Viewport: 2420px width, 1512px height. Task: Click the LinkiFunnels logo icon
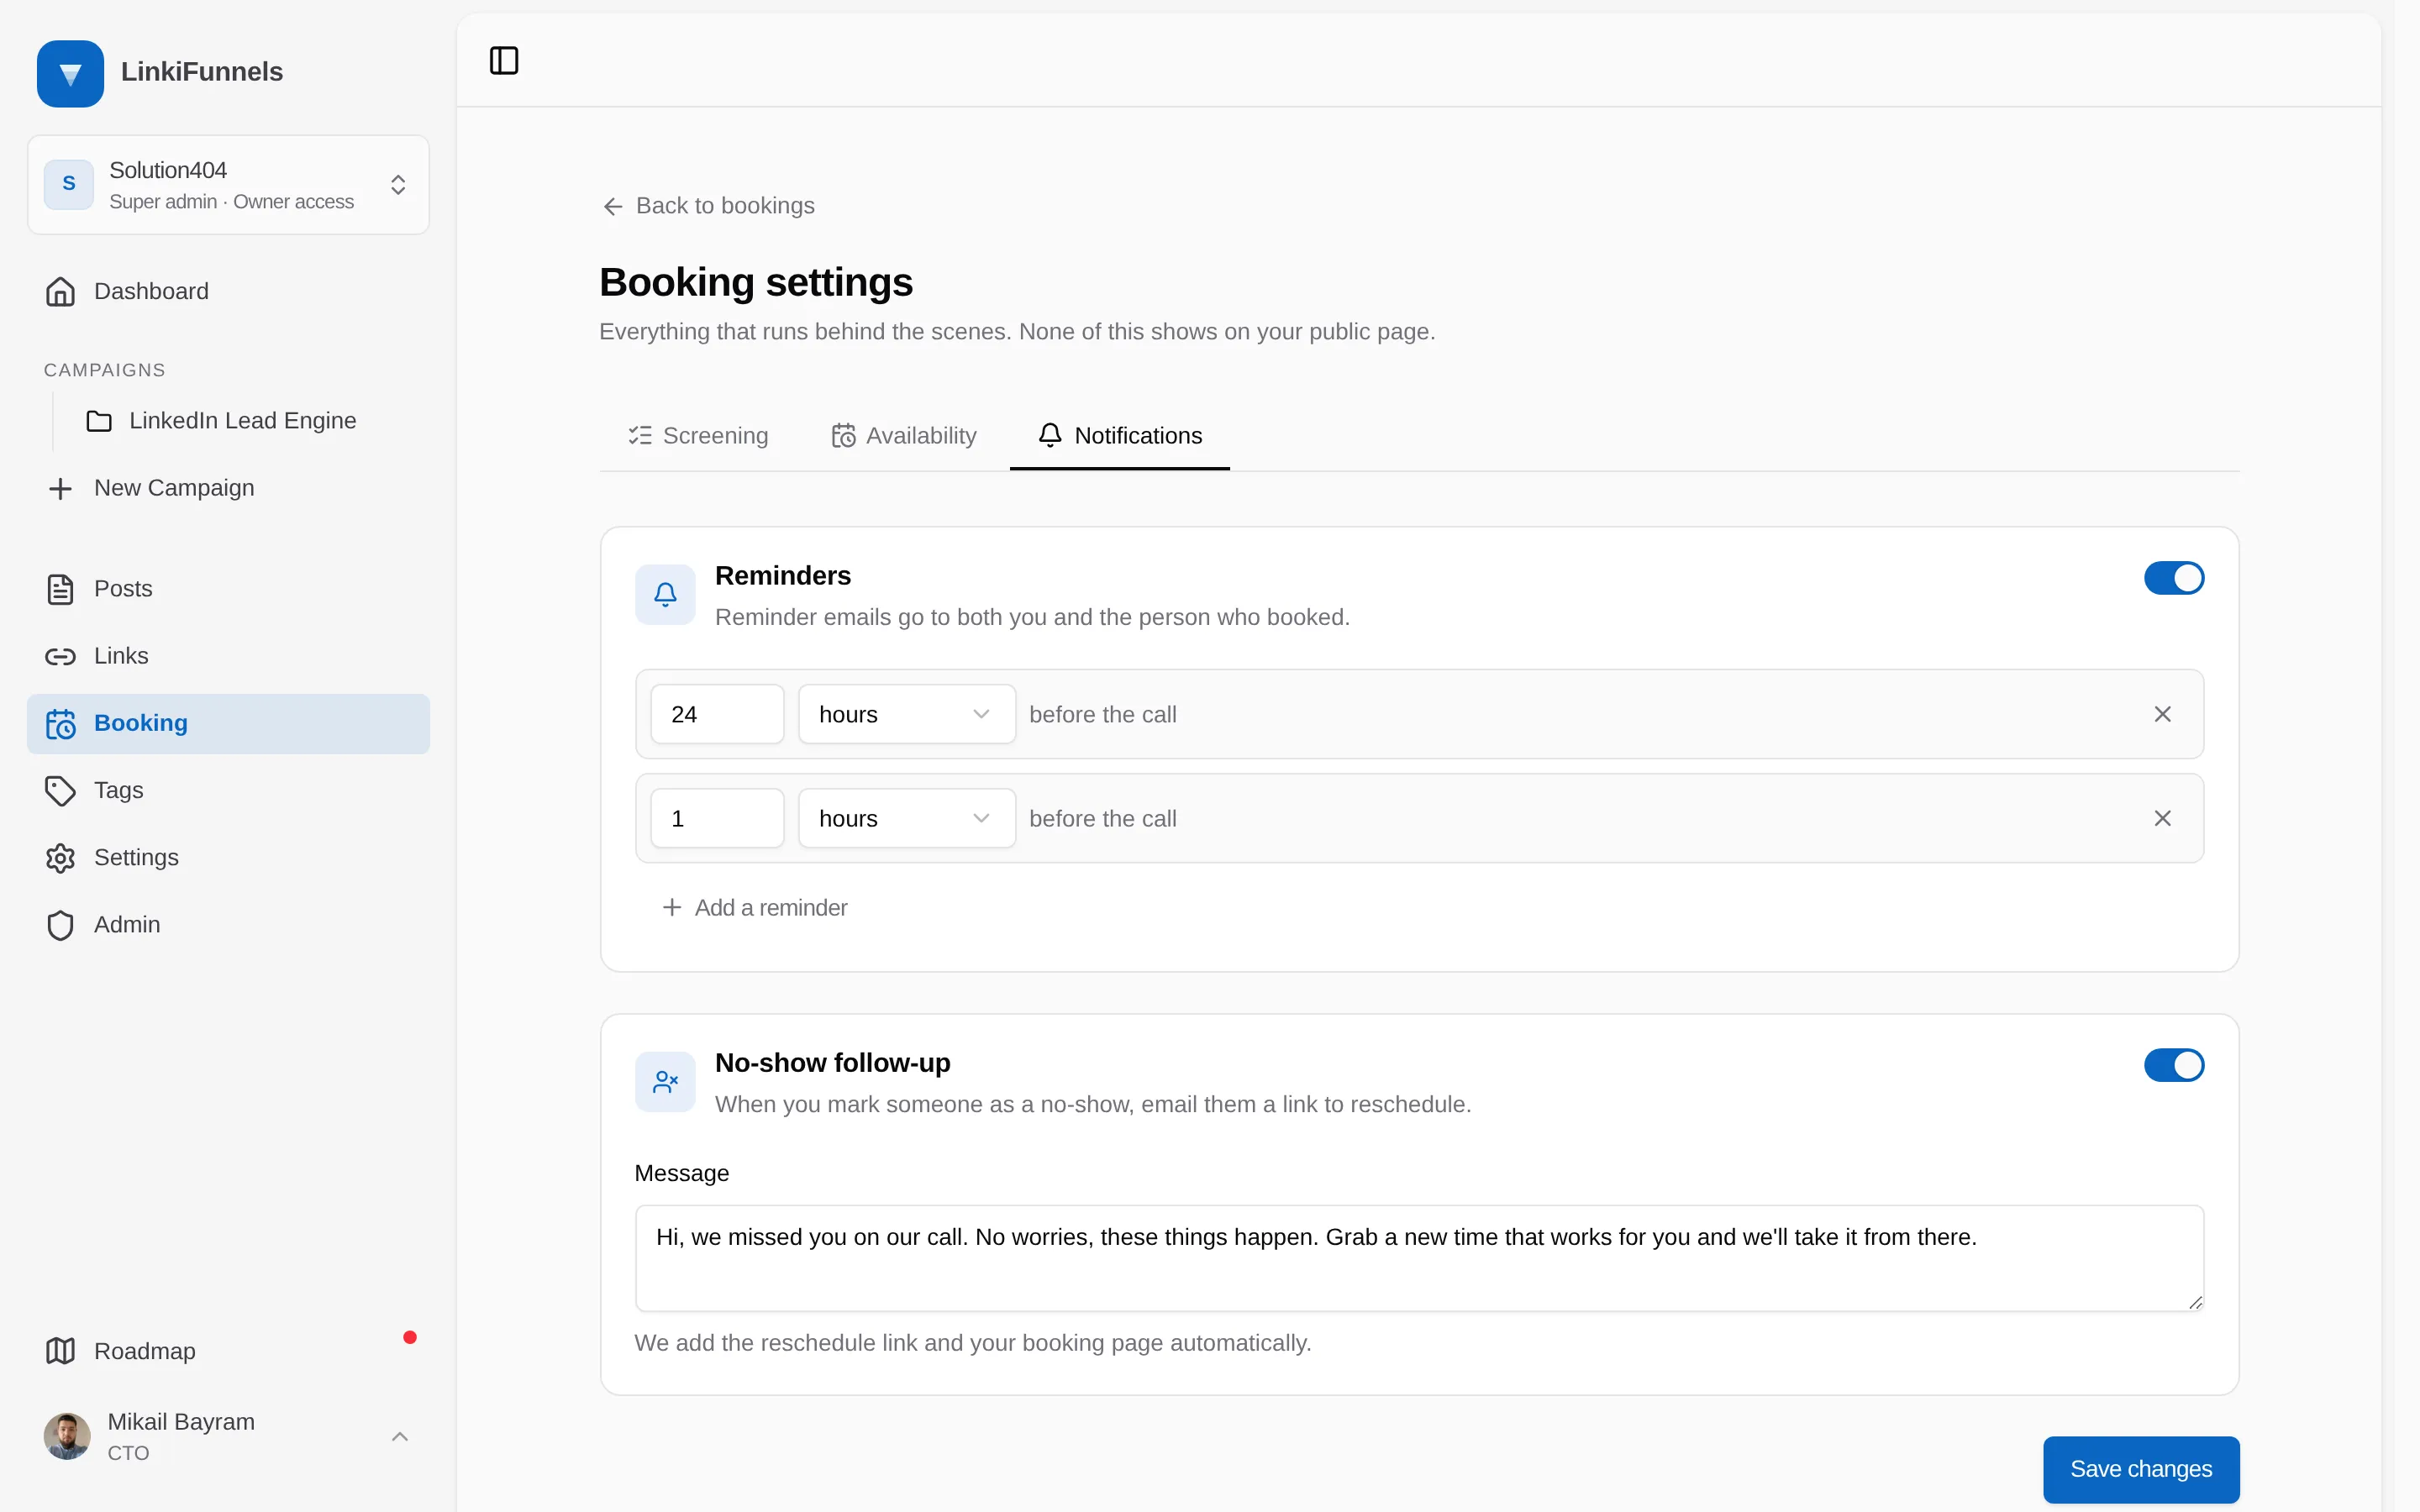(x=70, y=74)
